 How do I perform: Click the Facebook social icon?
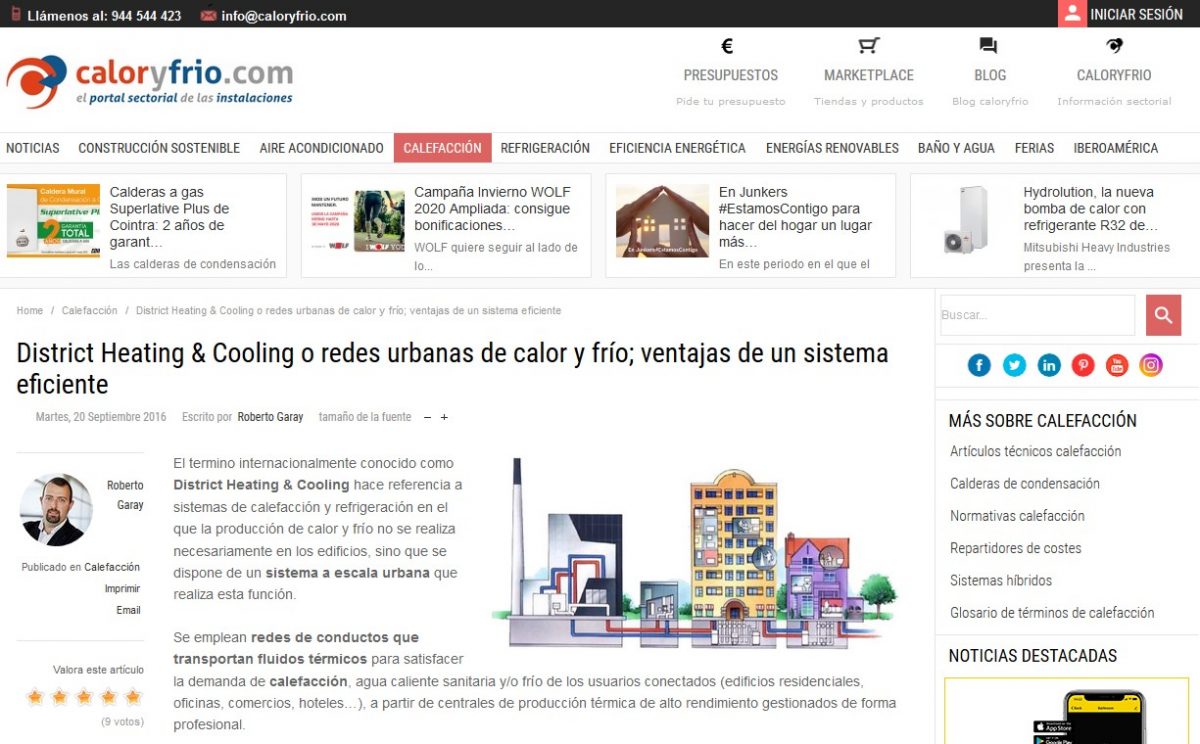pyautogui.click(x=979, y=365)
